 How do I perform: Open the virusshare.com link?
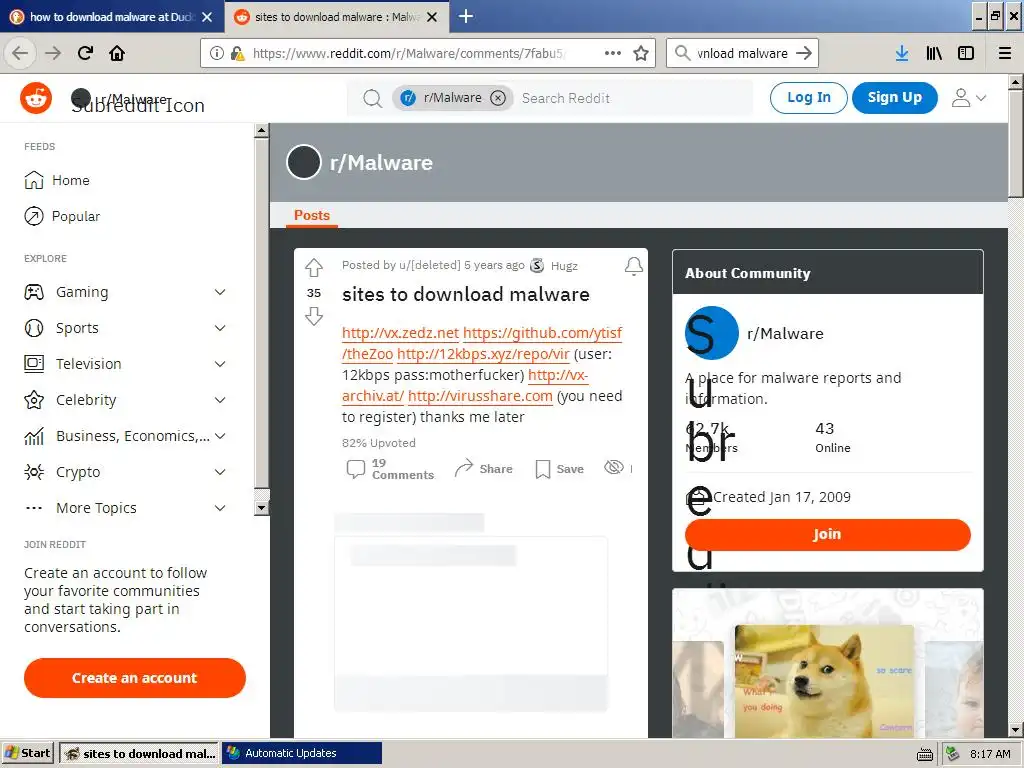pos(480,396)
